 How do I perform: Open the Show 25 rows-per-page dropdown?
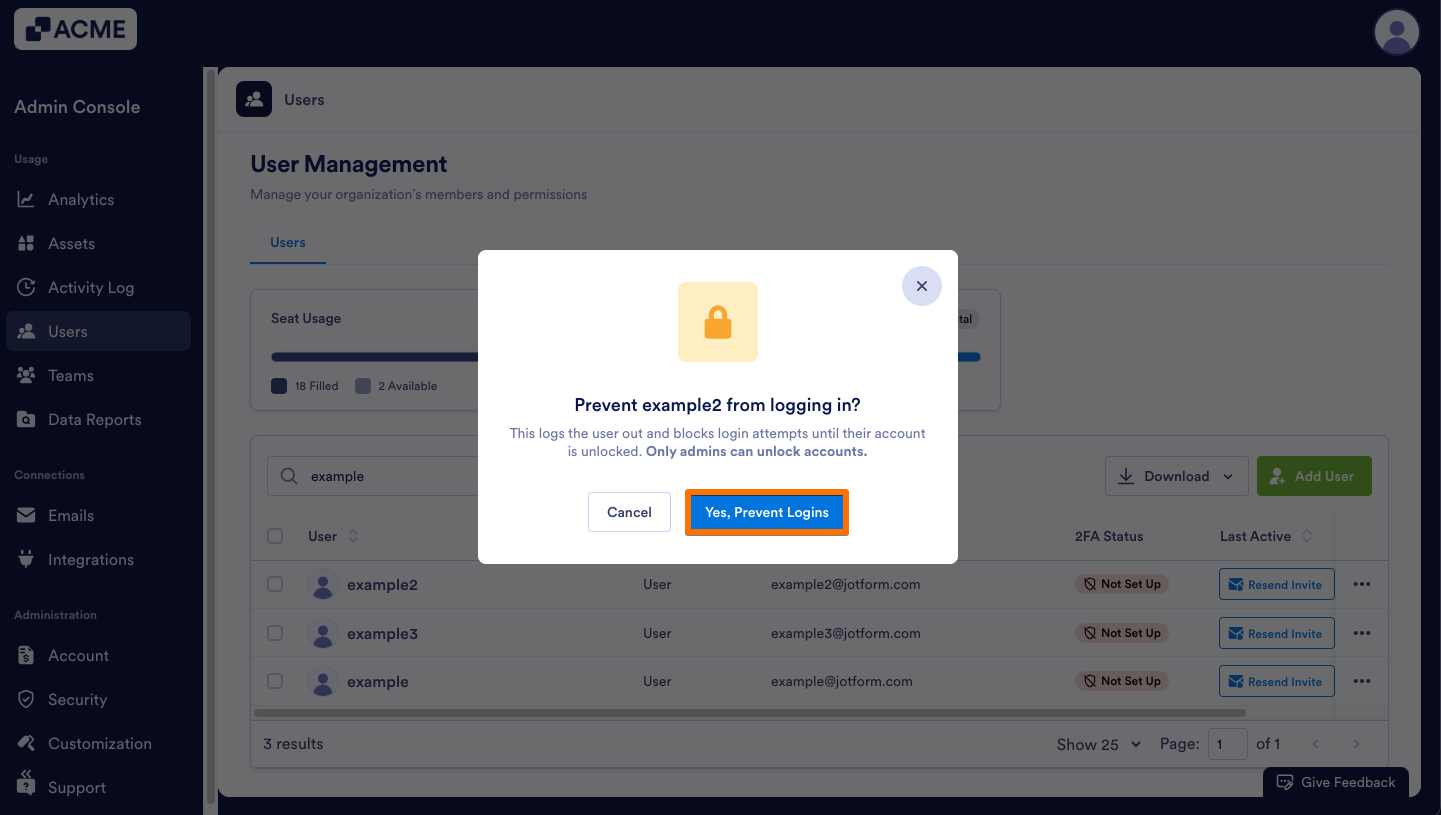(x=1098, y=744)
